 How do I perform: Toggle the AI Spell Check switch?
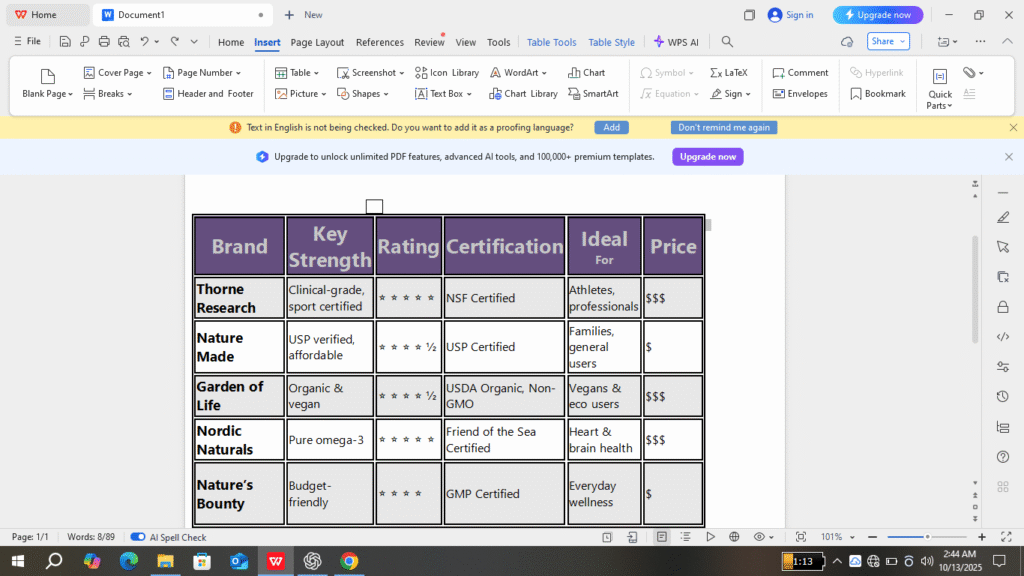pyautogui.click(x=138, y=537)
